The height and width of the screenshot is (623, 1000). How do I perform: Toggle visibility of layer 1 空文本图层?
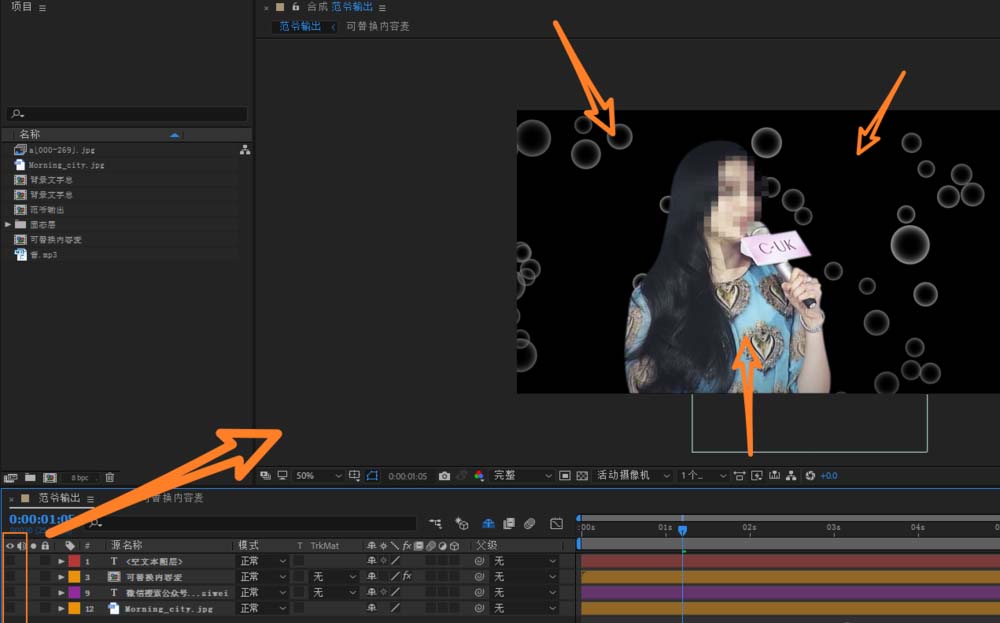click(x=10, y=561)
